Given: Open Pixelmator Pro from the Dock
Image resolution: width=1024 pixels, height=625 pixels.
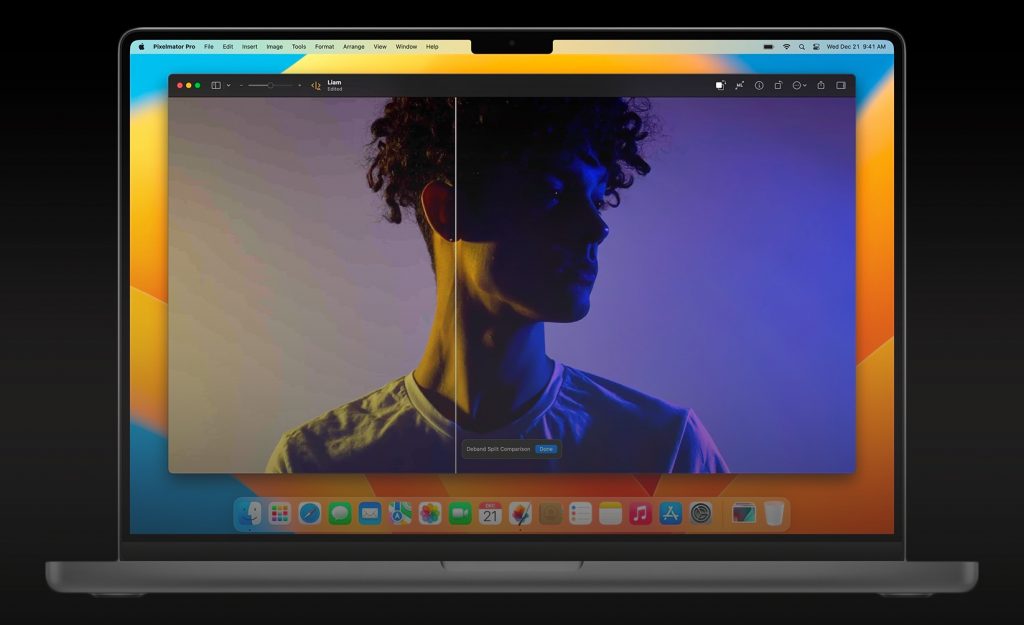Looking at the screenshot, I should [x=521, y=513].
